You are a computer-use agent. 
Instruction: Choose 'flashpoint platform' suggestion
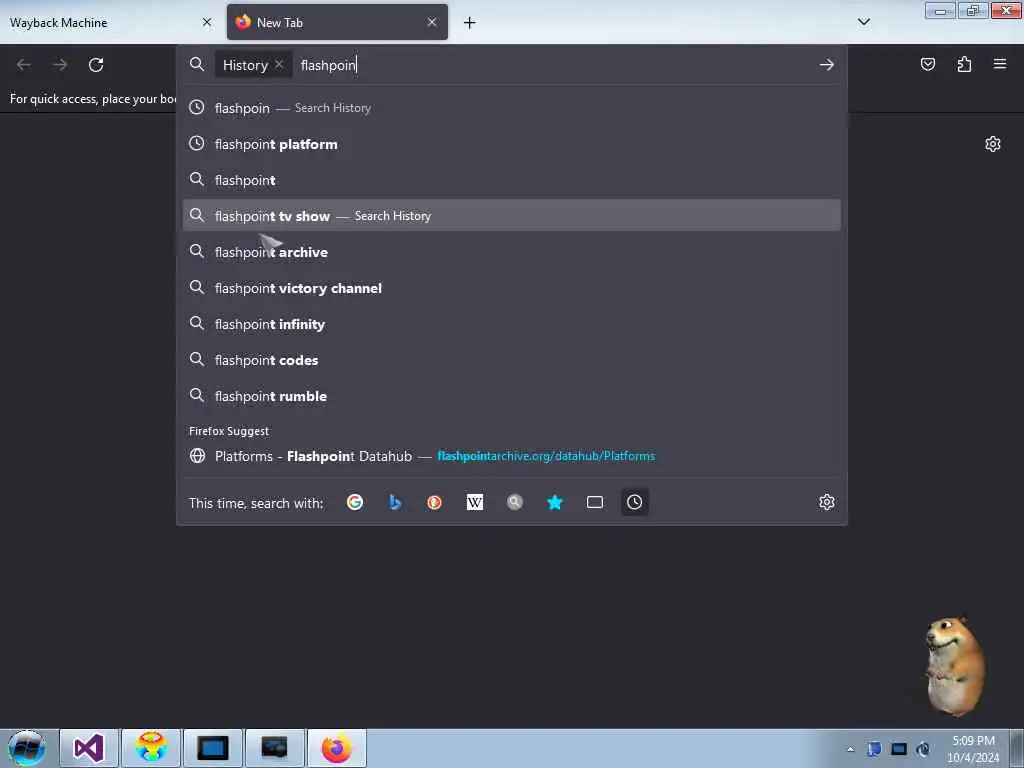[x=512, y=144]
